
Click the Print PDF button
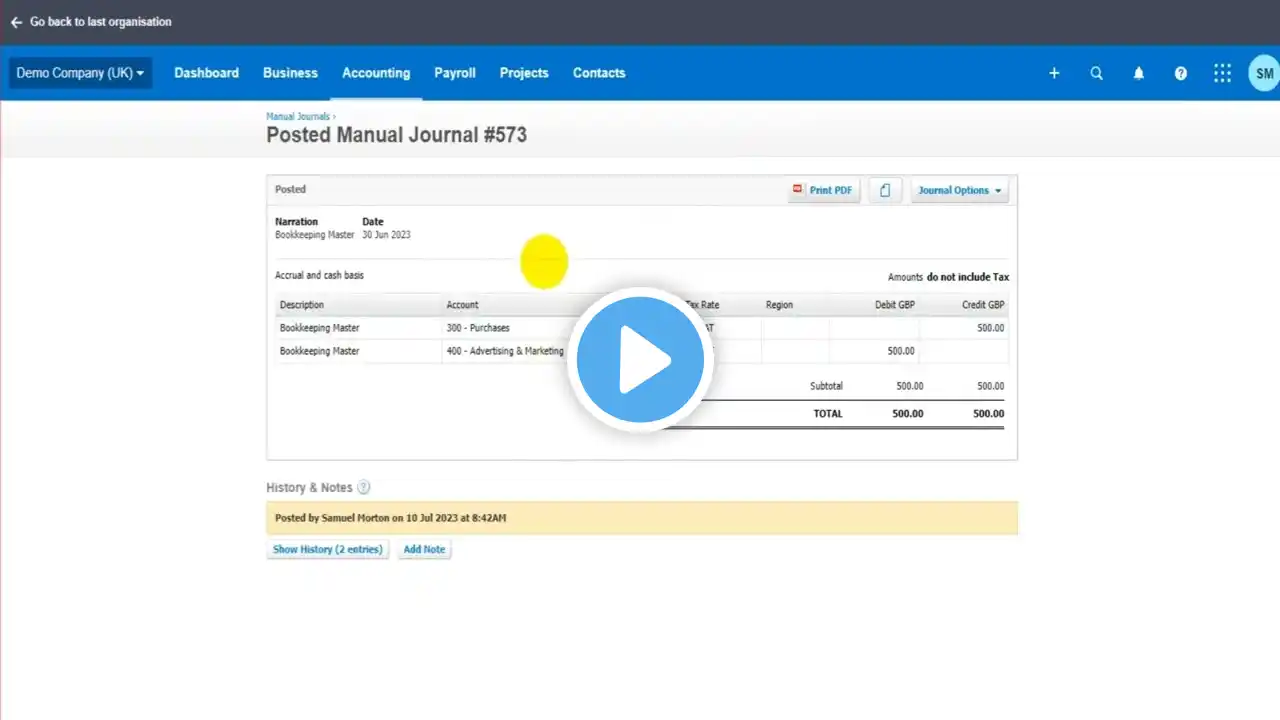(x=824, y=190)
